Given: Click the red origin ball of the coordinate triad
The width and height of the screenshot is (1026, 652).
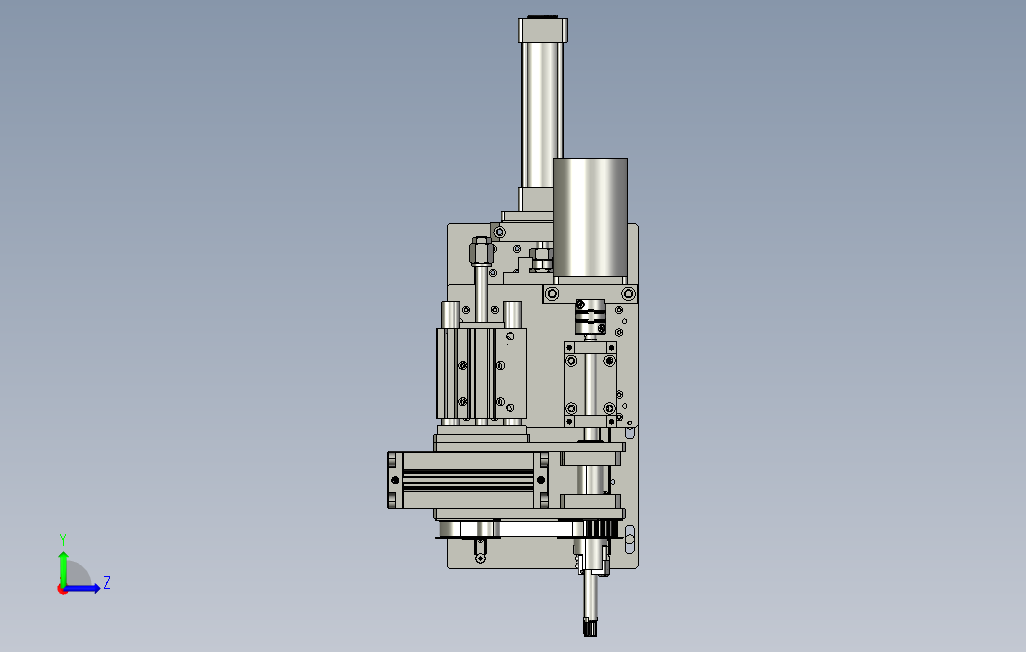Looking at the screenshot, I should (x=62, y=590).
